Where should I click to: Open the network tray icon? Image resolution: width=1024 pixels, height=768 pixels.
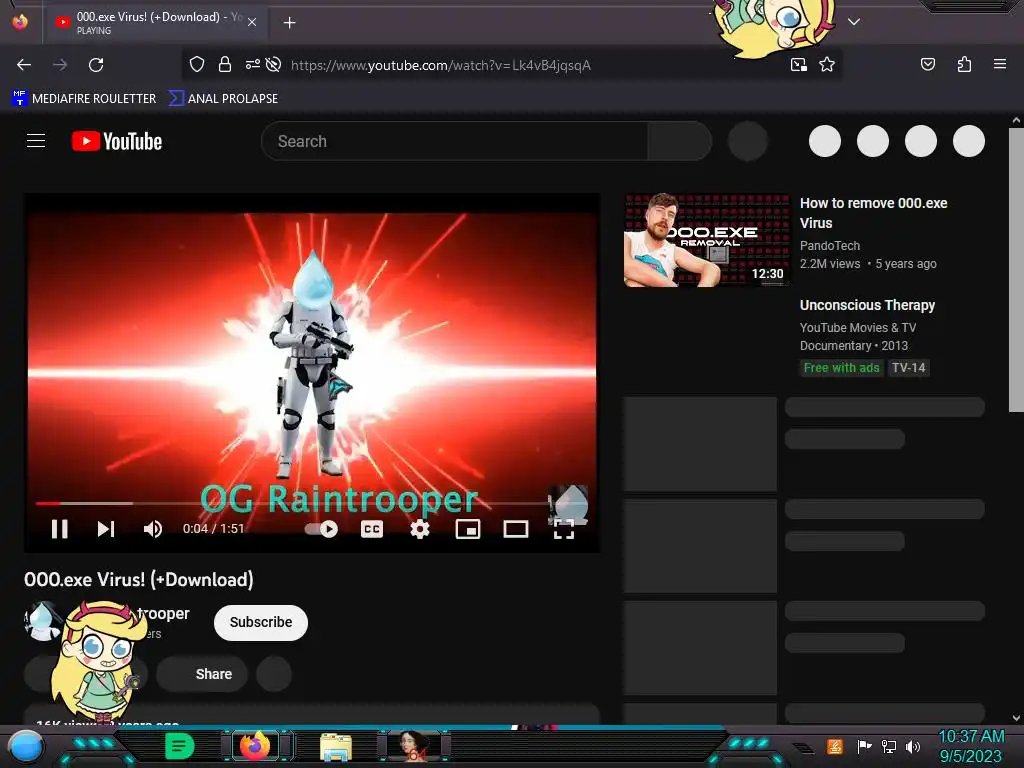[889, 746]
